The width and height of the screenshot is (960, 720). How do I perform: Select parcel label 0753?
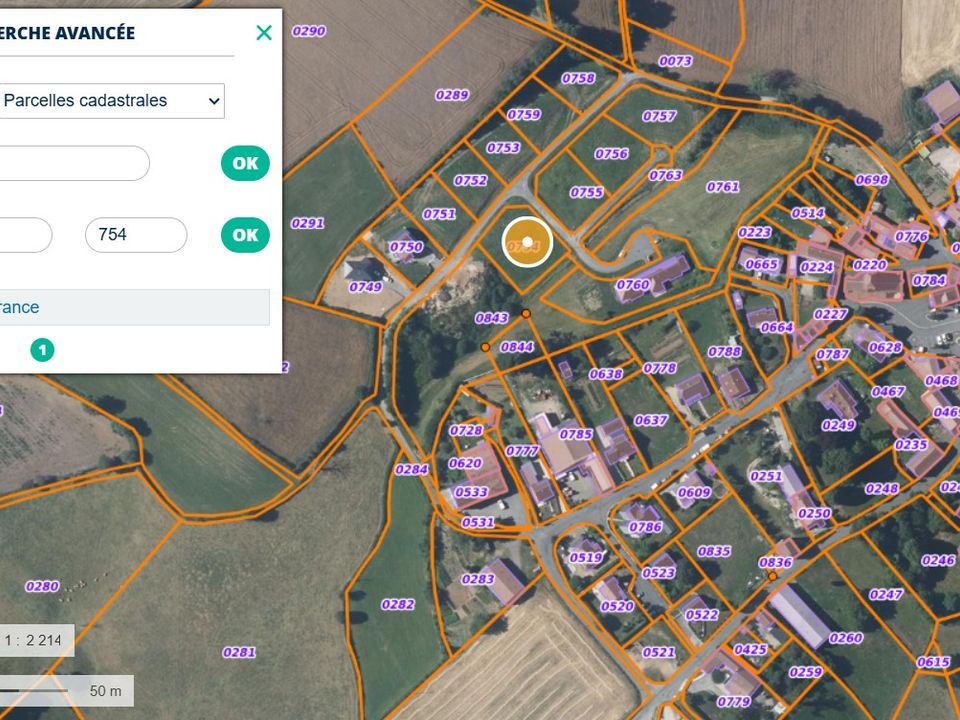503,148
